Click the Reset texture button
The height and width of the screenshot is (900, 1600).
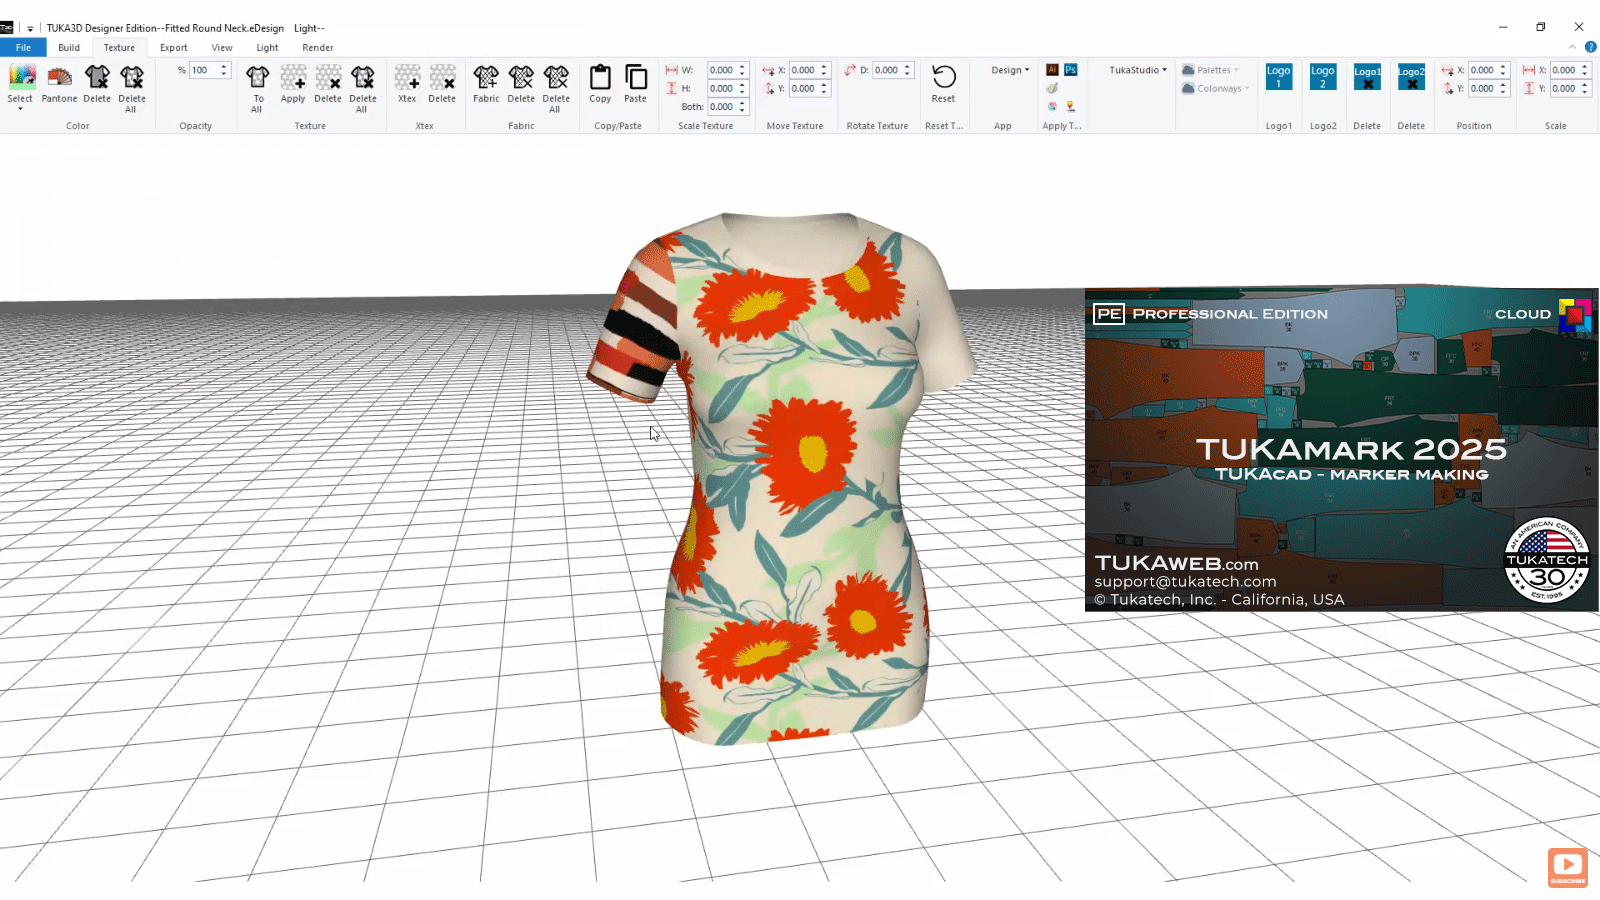point(942,85)
